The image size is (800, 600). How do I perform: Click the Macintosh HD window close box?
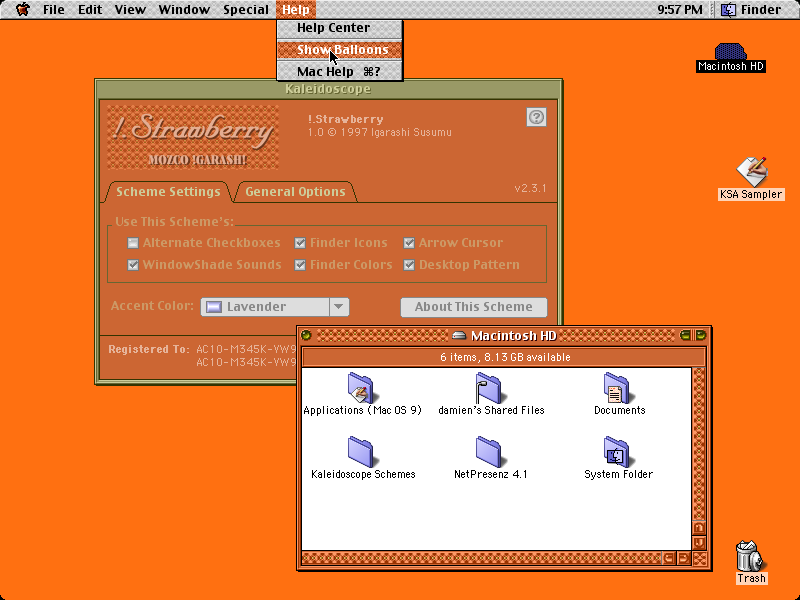pyautogui.click(x=306, y=335)
